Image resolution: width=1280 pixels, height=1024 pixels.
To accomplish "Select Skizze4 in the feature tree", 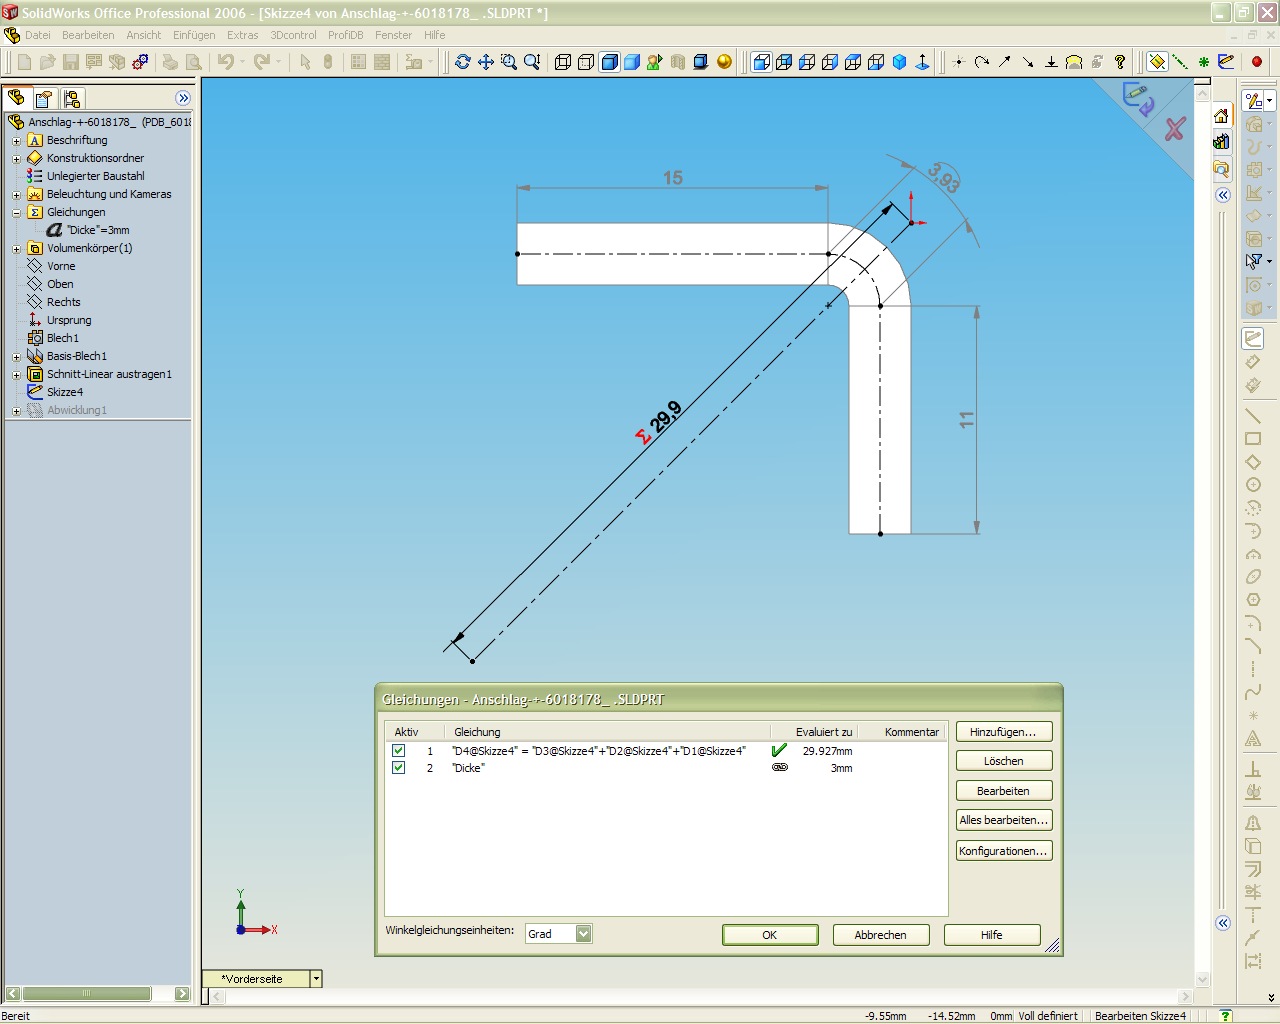I will (x=64, y=392).
